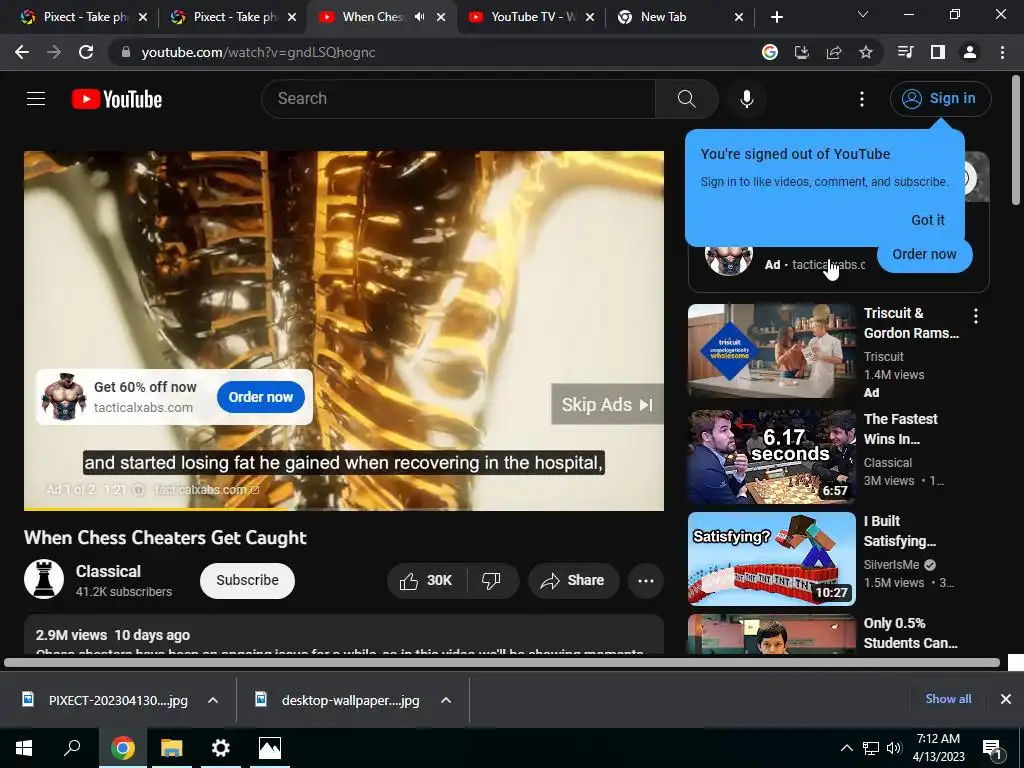Image resolution: width=1024 pixels, height=768 pixels.
Task: Toggle the Chrome side panel icon
Action: click(x=938, y=52)
